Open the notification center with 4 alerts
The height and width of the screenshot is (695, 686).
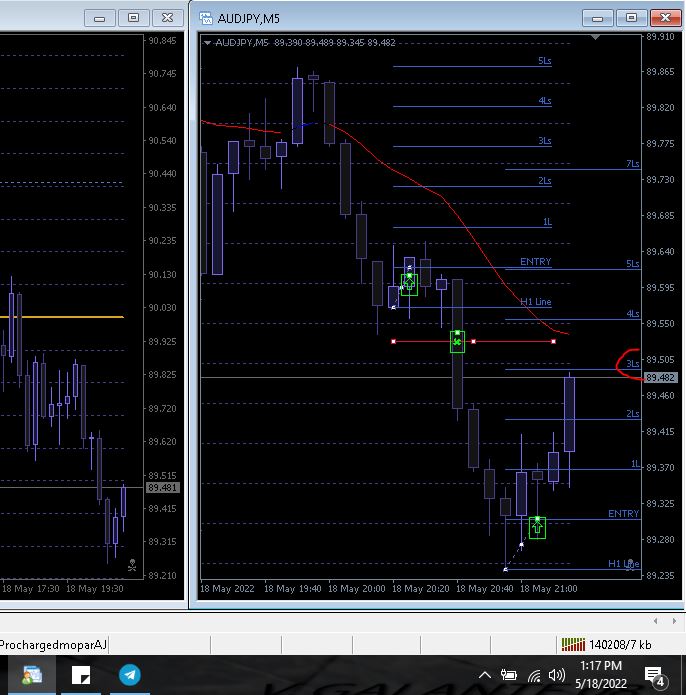click(x=655, y=676)
